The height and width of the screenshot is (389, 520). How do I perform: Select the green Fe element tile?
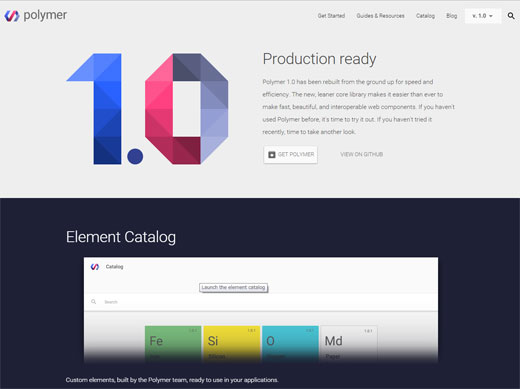click(x=173, y=344)
